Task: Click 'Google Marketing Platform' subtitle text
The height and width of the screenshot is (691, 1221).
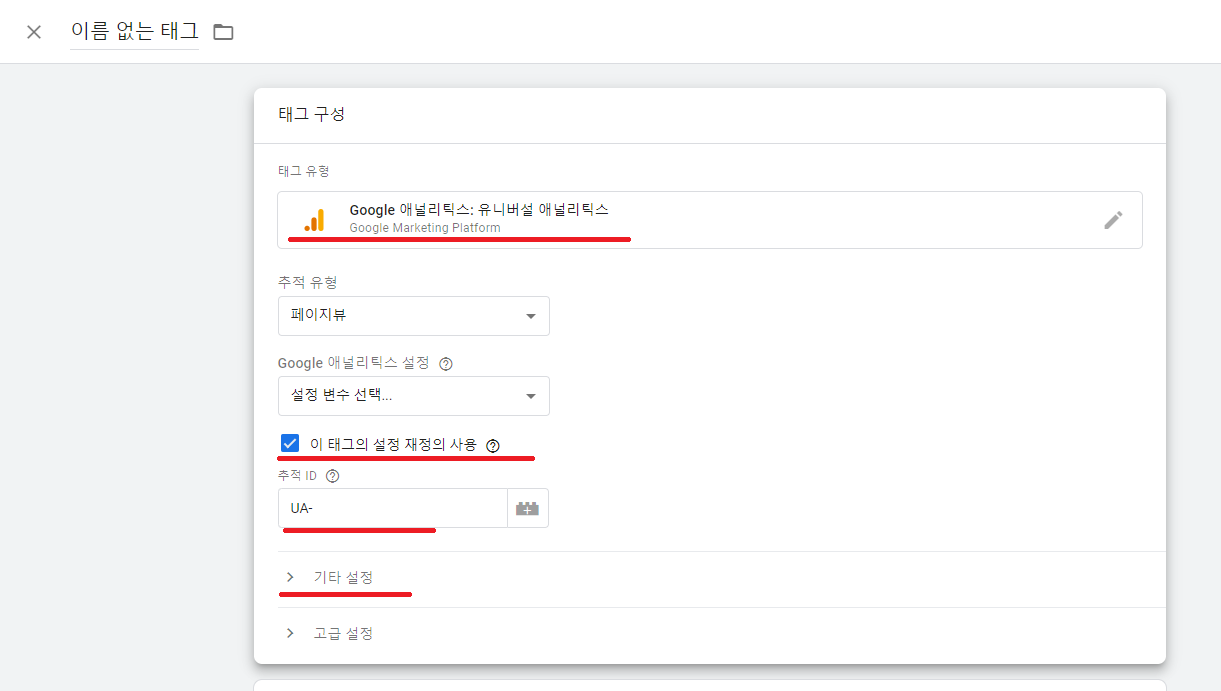Action: pos(425,228)
